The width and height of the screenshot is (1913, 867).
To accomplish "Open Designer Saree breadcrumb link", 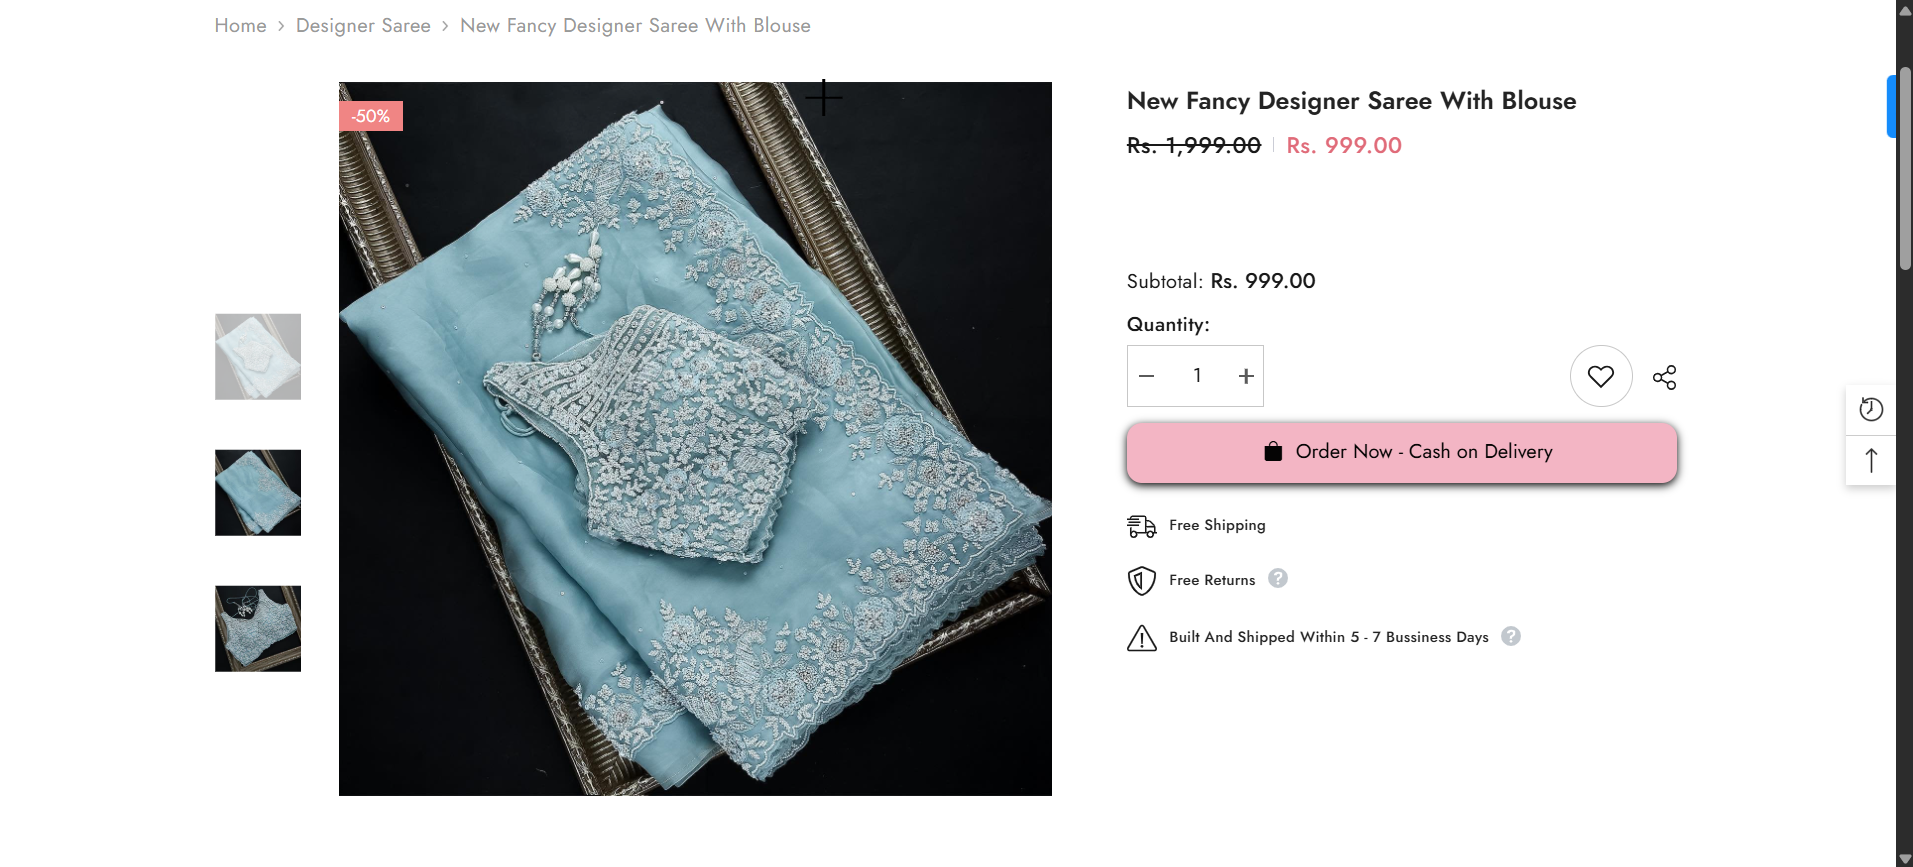I will (363, 26).
